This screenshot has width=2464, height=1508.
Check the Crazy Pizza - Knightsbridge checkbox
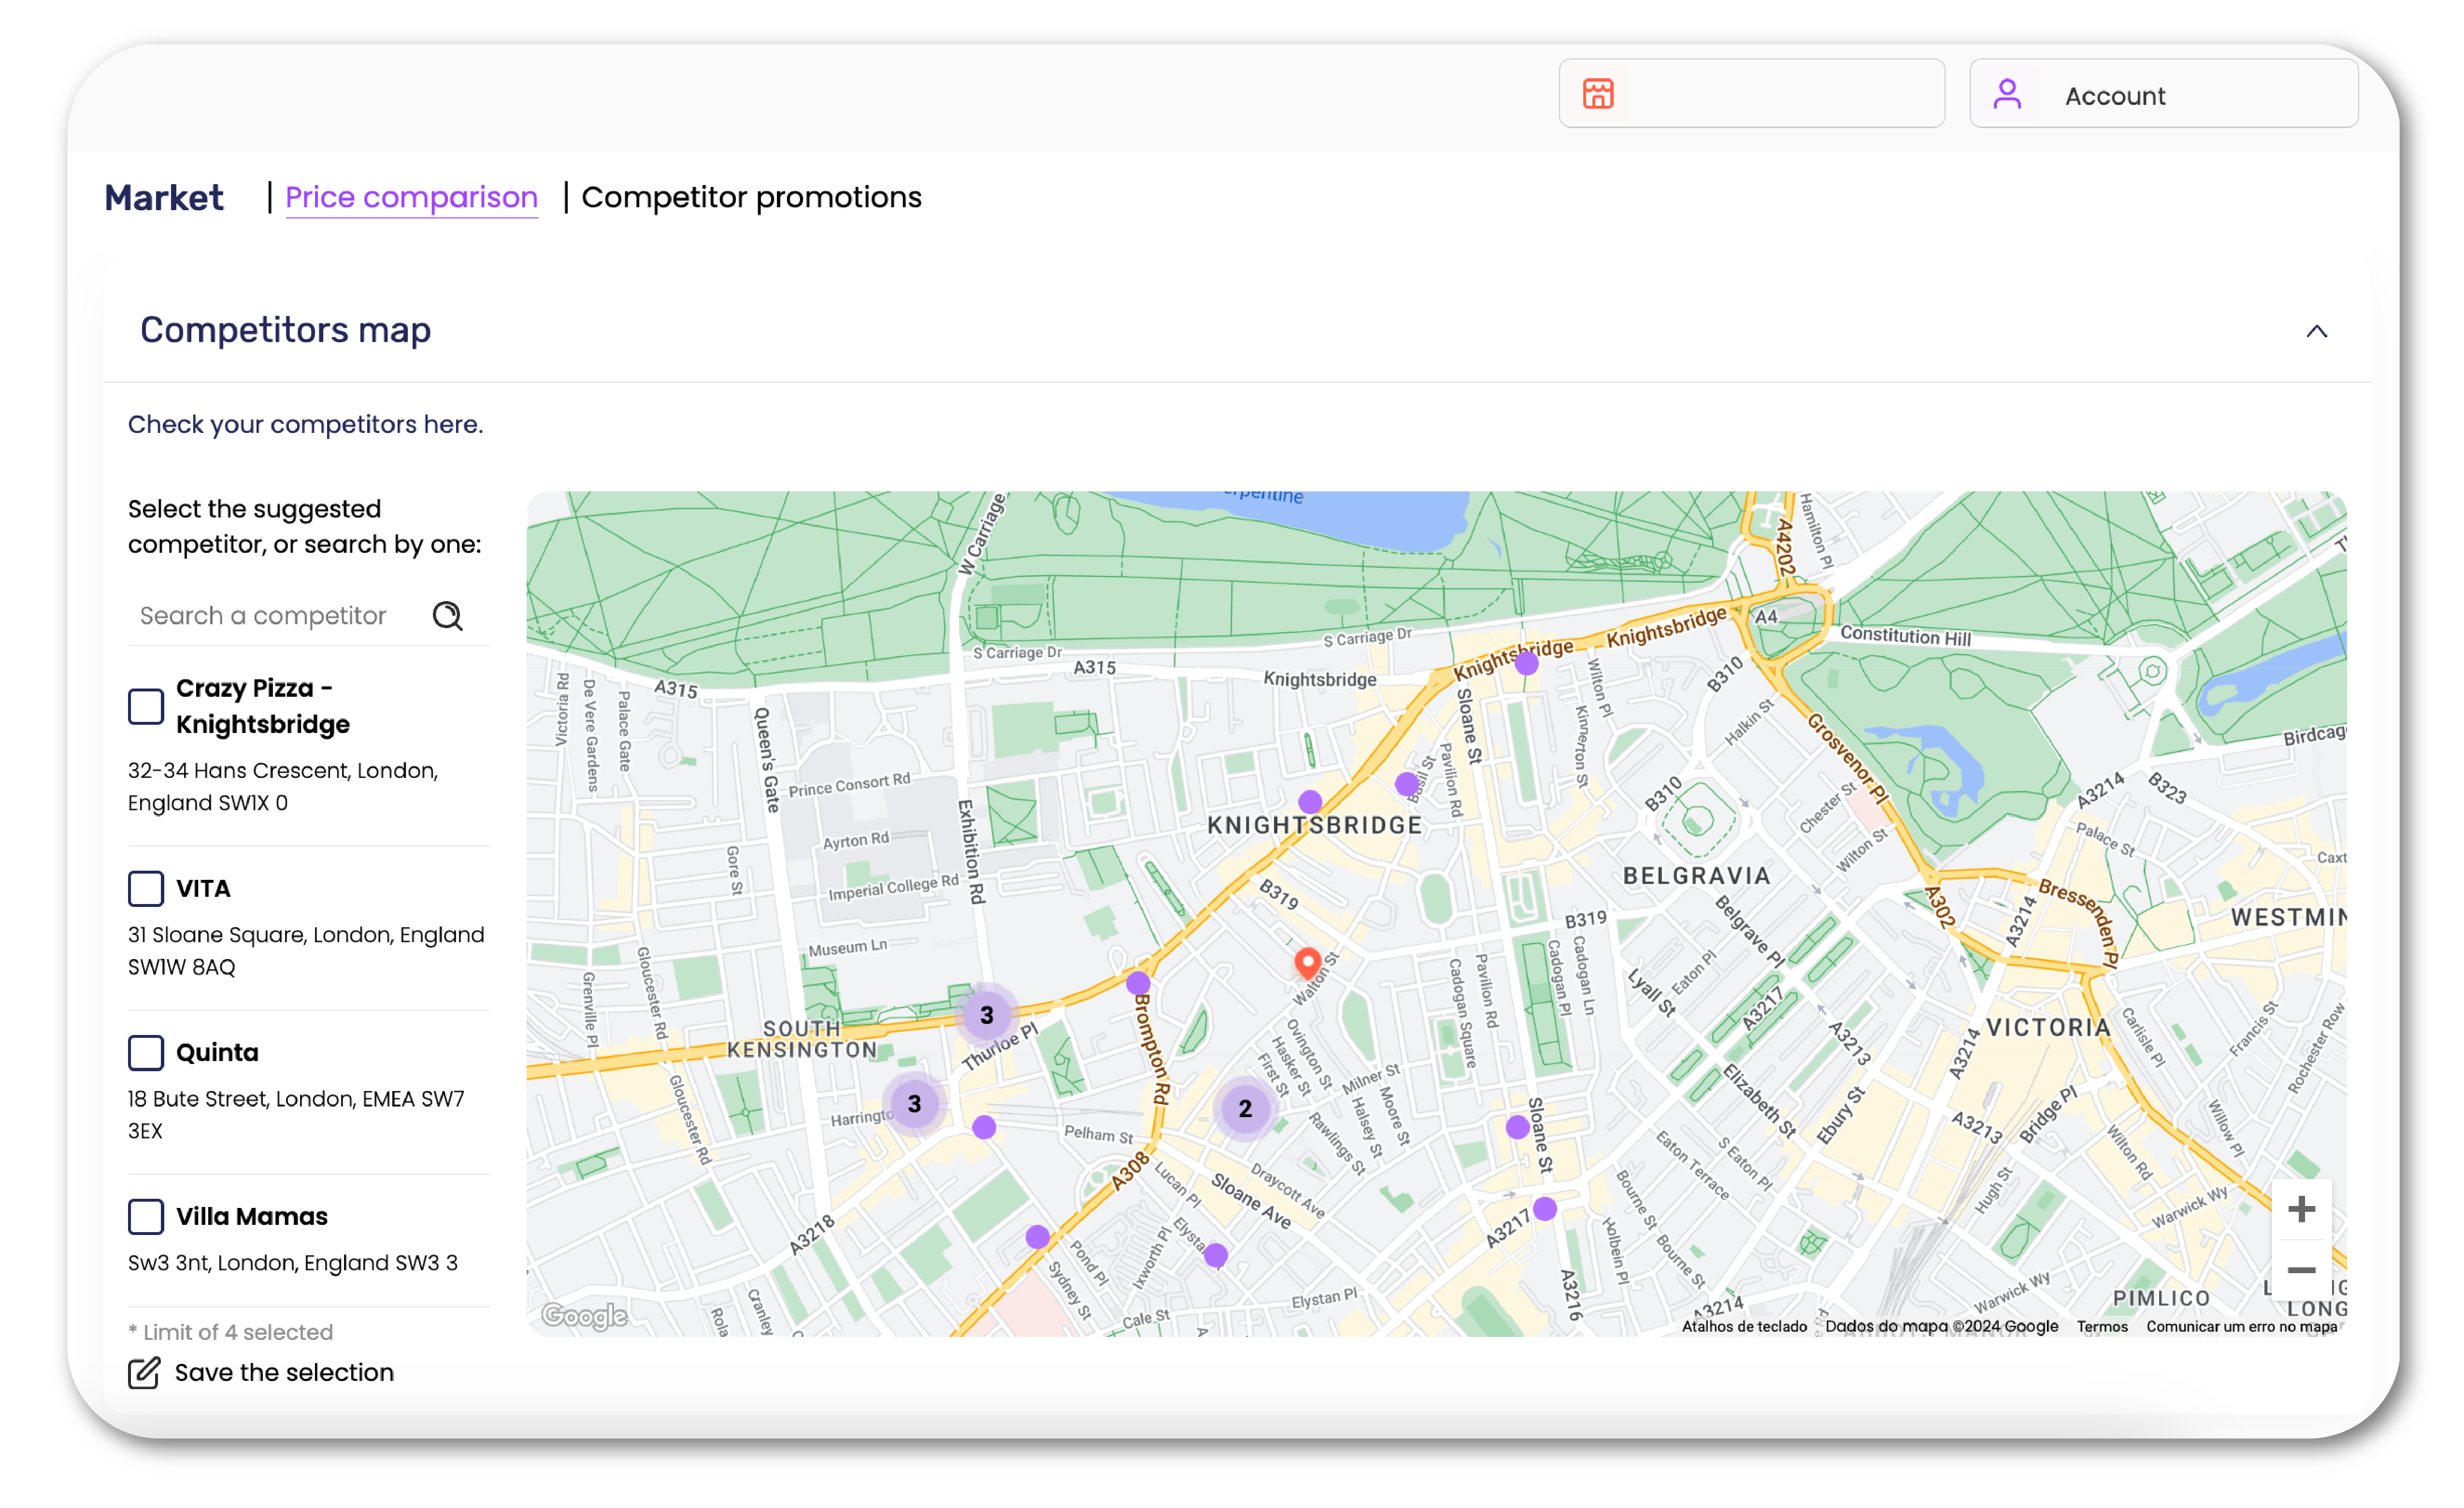click(x=146, y=706)
